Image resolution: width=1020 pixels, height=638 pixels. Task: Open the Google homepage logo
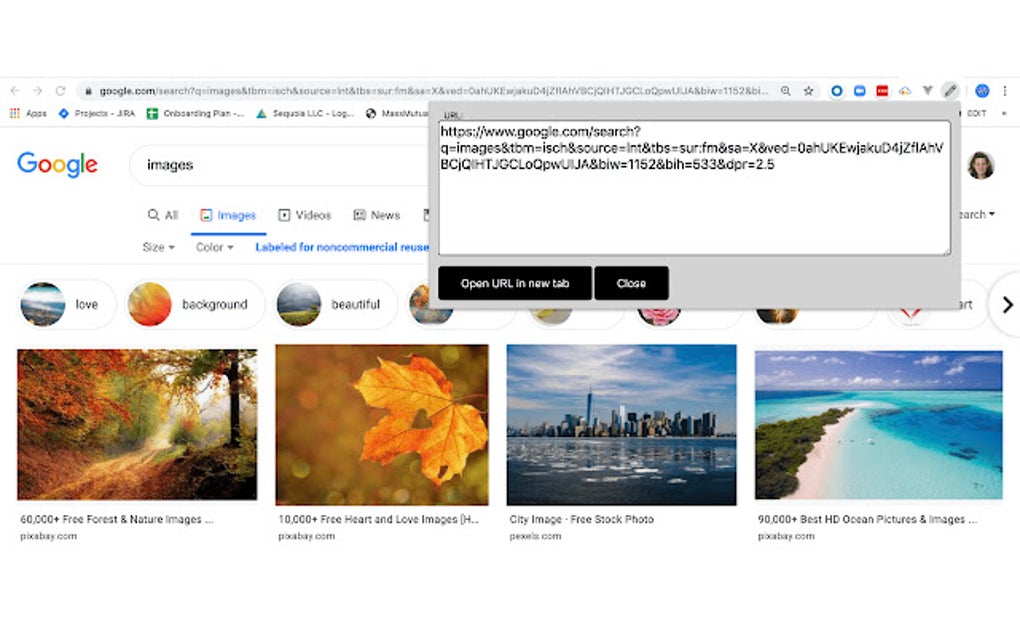tap(57, 164)
